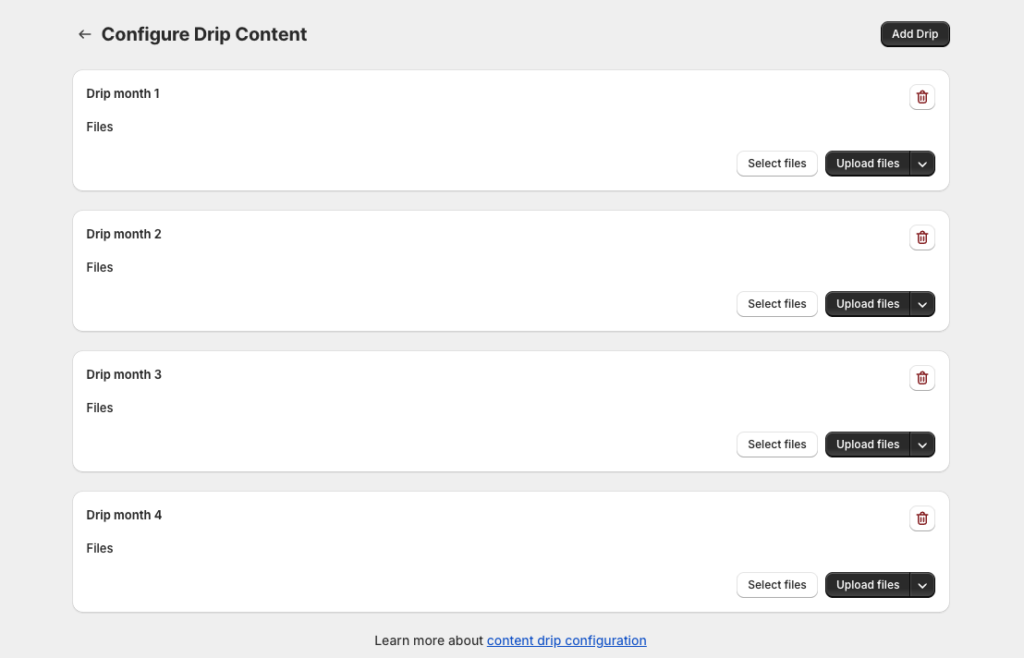Open the content drip configuration link
1024x658 pixels.
(x=566, y=641)
